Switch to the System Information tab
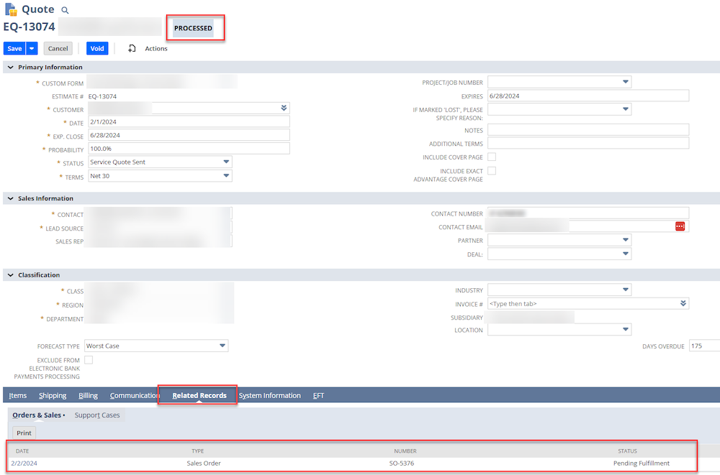 tap(270, 396)
